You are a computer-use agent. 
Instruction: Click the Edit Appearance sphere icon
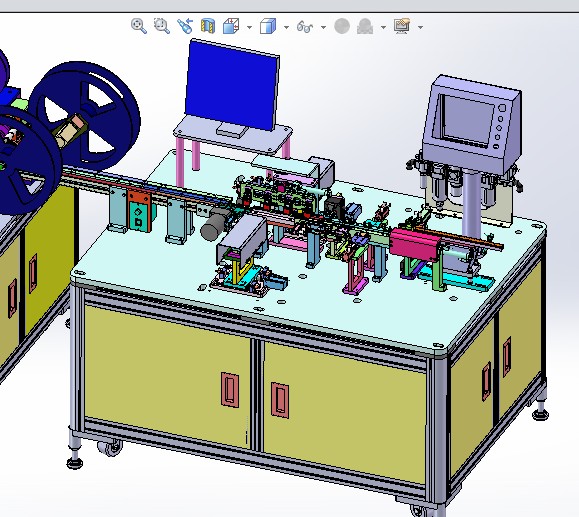click(x=342, y=26)
